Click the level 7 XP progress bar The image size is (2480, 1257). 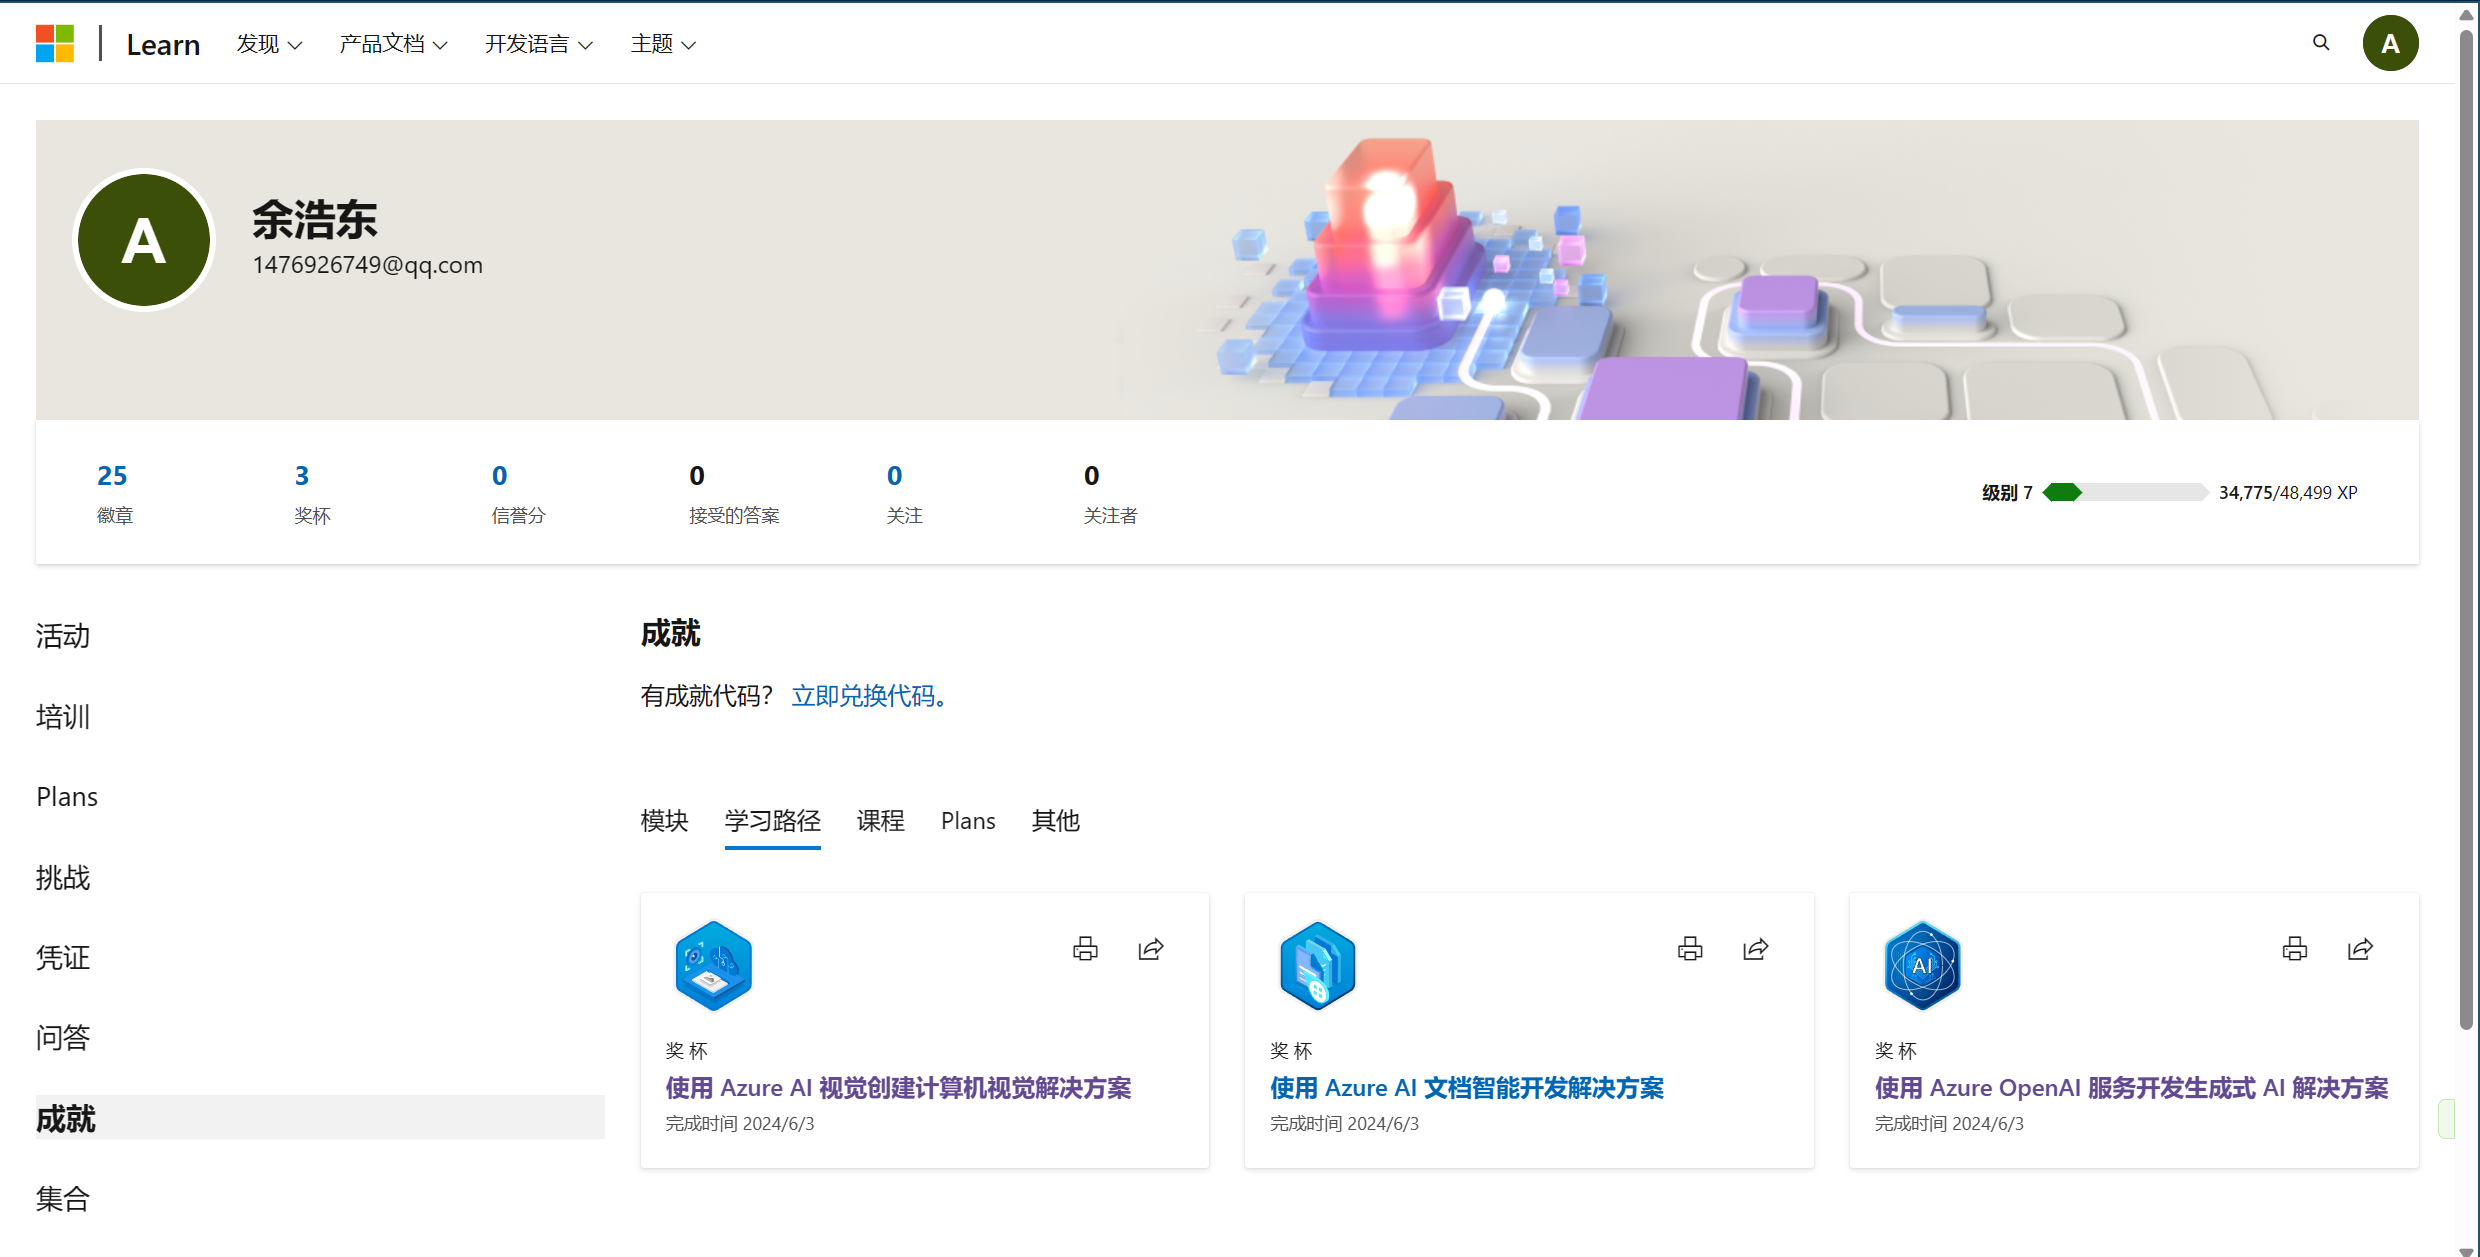pyautogui.click(x=2125, y=492)
